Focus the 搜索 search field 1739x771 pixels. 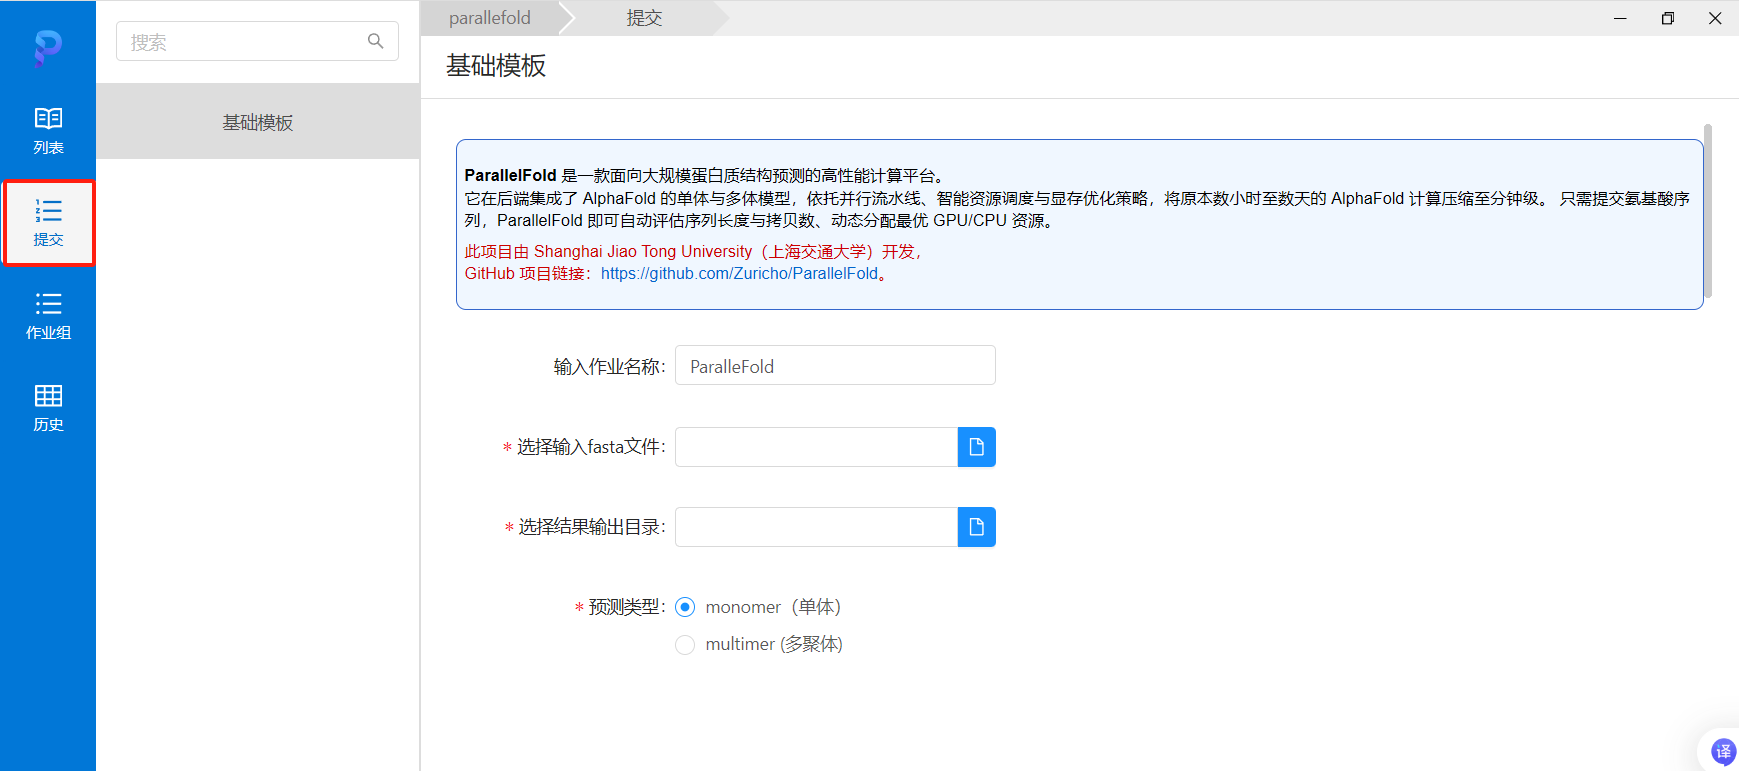pos(257,41)
